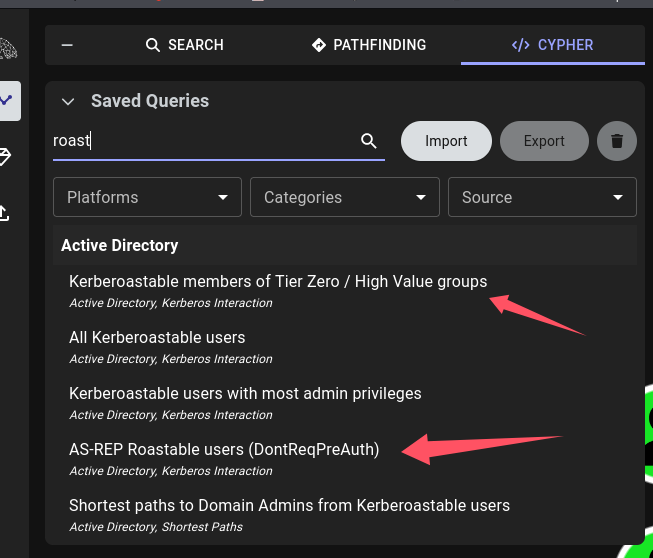The height and width of the screenshot is (558, 653).
Task: Click the magnifier icon in the query filter
Action: 368,141
